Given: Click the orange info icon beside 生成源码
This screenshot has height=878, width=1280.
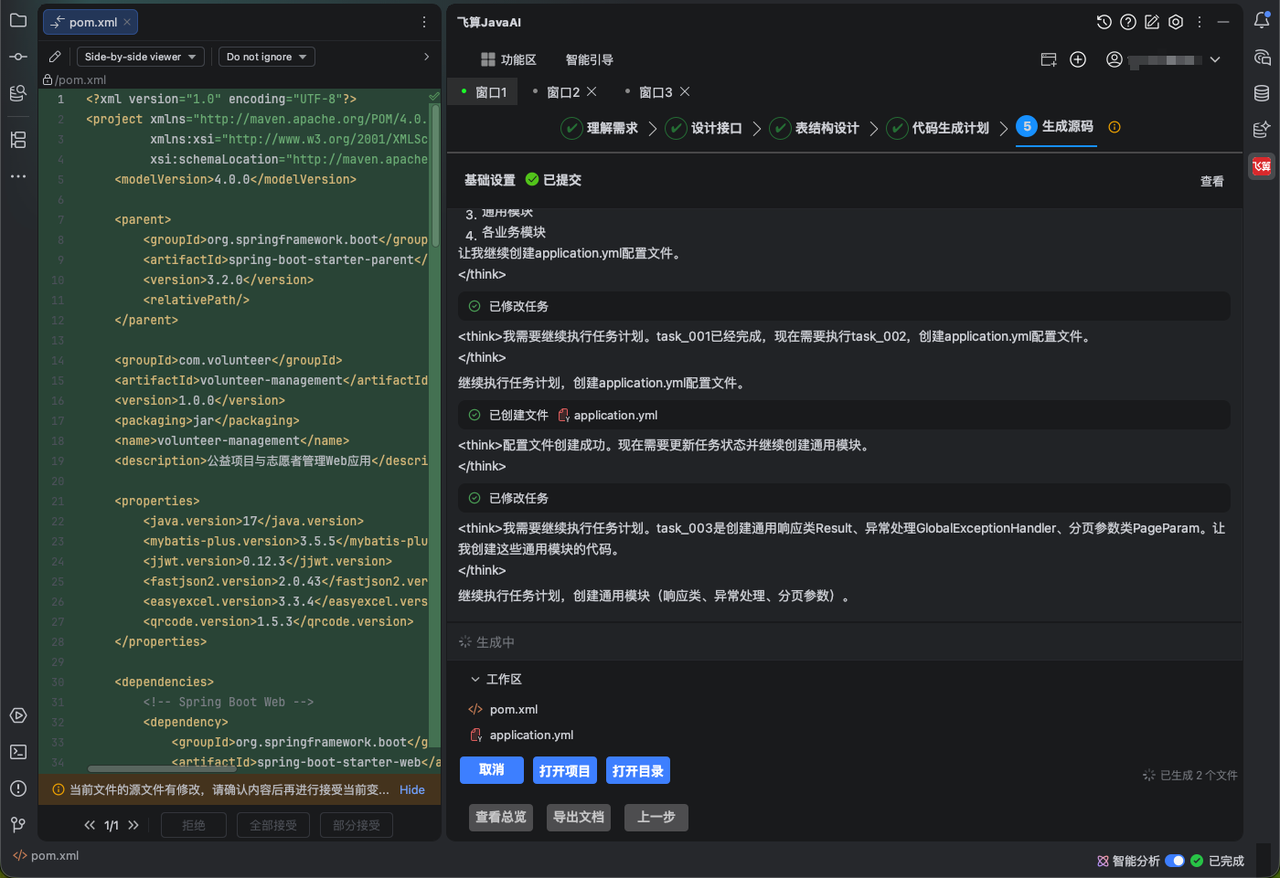Looking at the screenshot, I should tap(1115, 127).
